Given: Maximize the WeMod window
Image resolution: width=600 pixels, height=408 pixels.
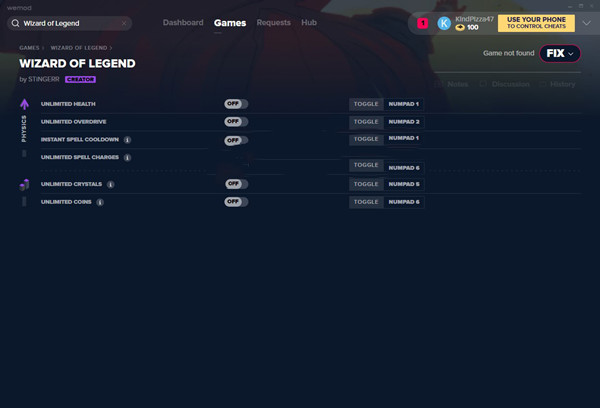Looking at the screenshot, I should click(x=581, y=7).
